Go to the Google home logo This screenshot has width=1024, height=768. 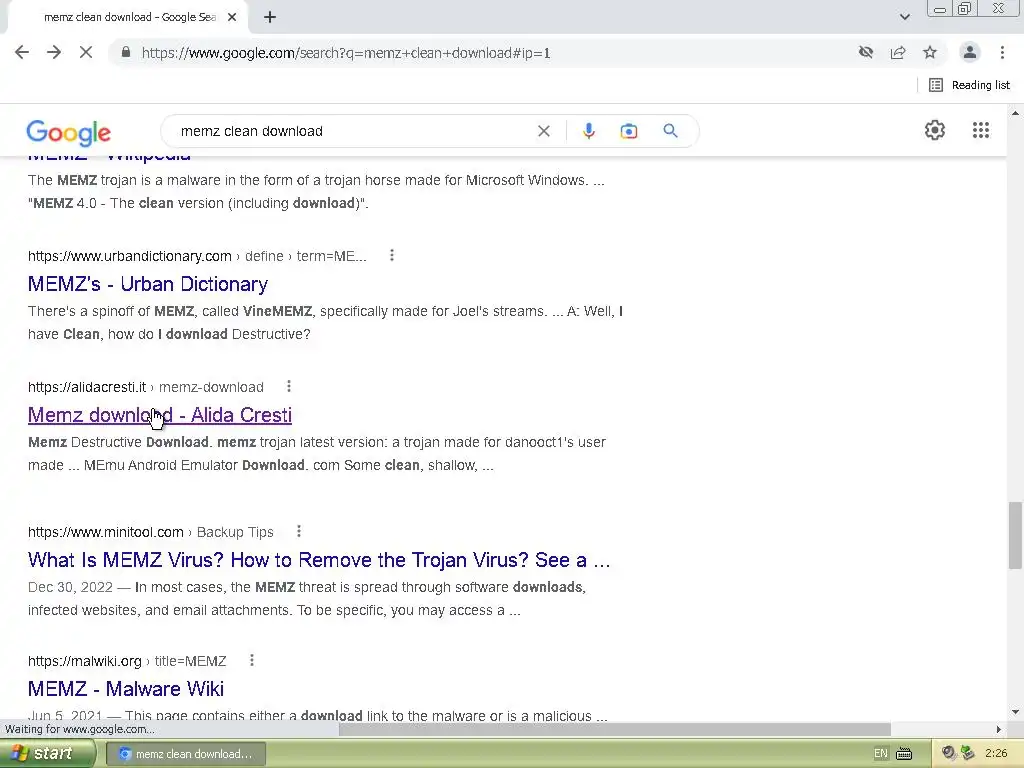[x=69, y=133]
